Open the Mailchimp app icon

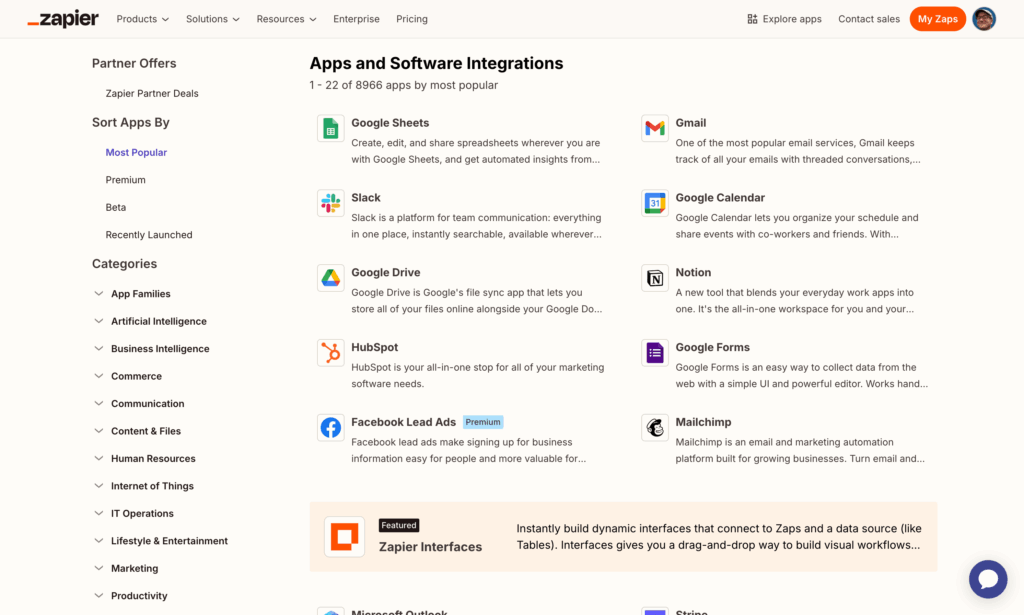(654, 428)
